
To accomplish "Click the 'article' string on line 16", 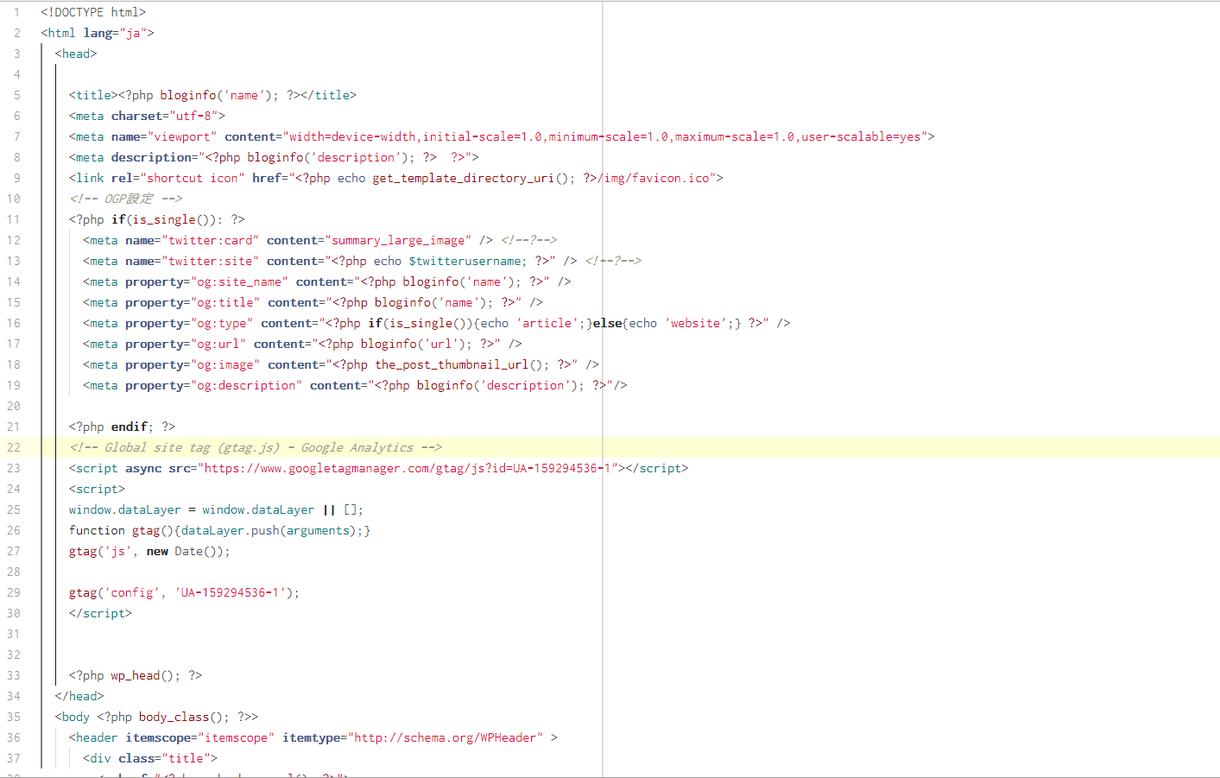I will (x=549, y=323).
